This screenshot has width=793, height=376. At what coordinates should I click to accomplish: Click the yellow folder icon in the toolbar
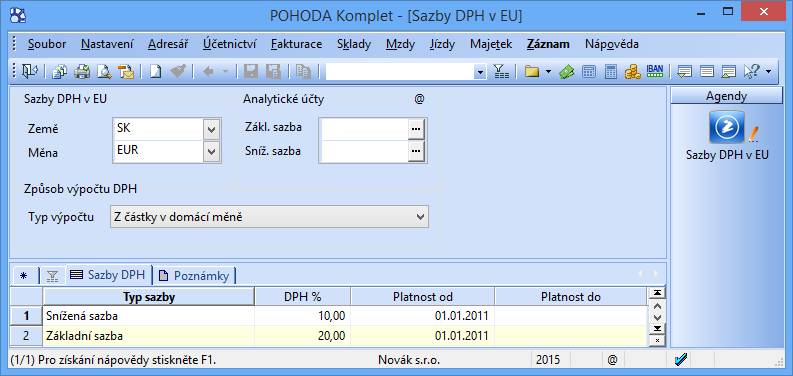pos(532,72)
